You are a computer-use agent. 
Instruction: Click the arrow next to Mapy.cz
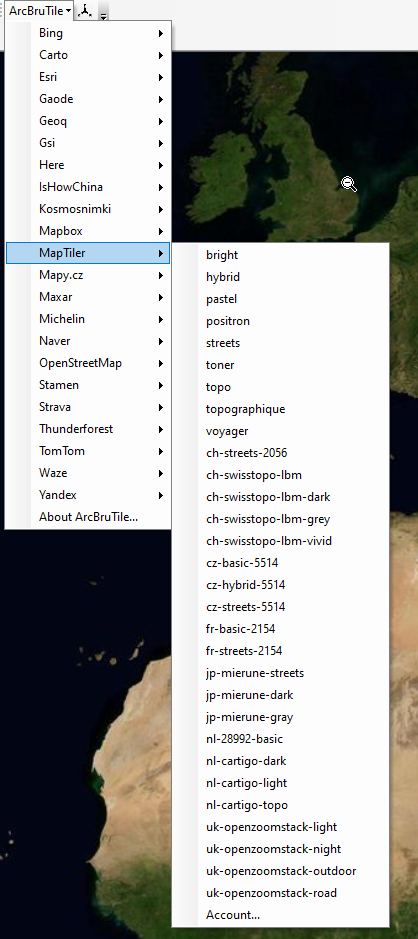coord(161,275)
